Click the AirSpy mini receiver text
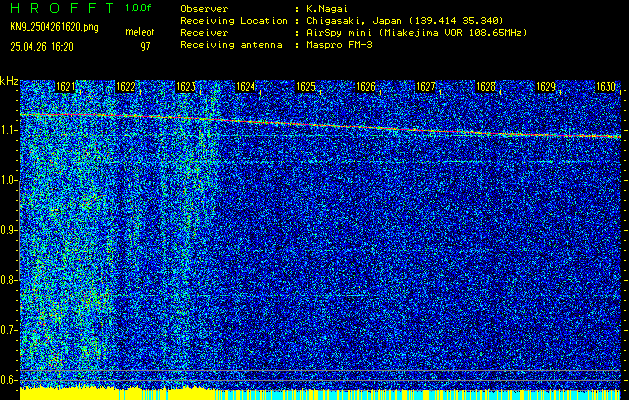 click(x=416, y=33)
